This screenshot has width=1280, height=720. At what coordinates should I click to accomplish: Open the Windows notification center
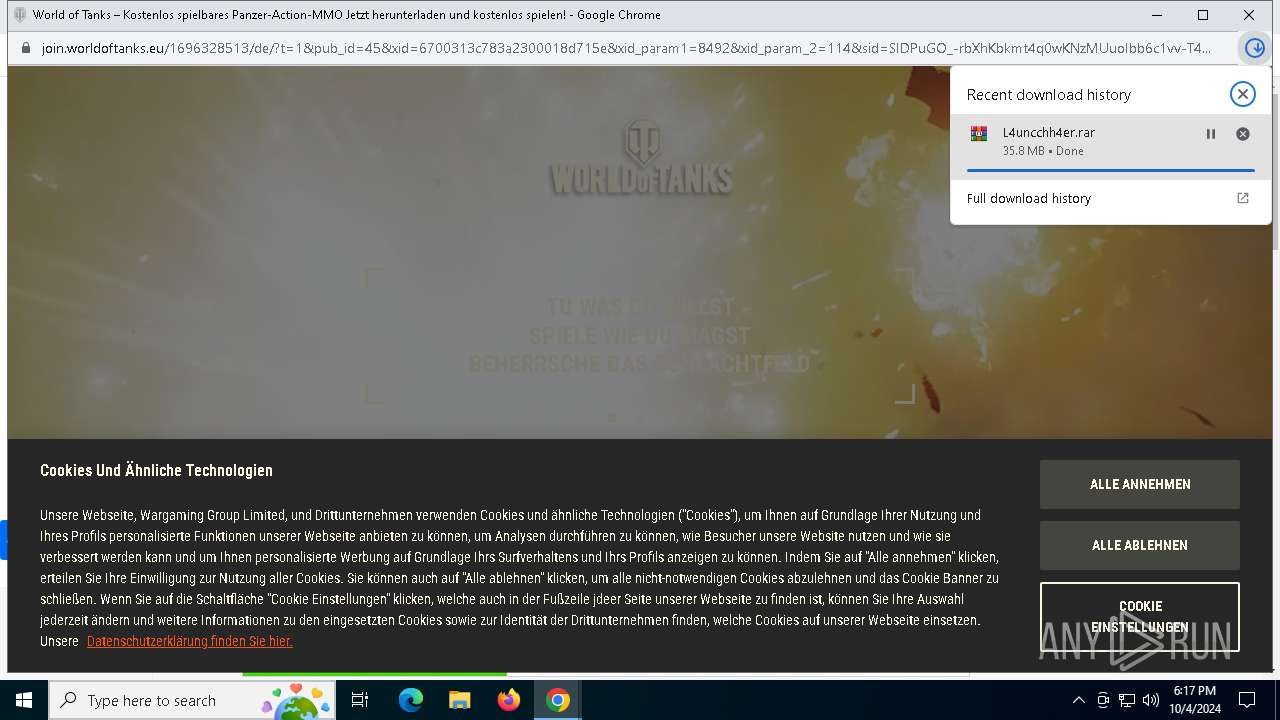click(1247, 700)
